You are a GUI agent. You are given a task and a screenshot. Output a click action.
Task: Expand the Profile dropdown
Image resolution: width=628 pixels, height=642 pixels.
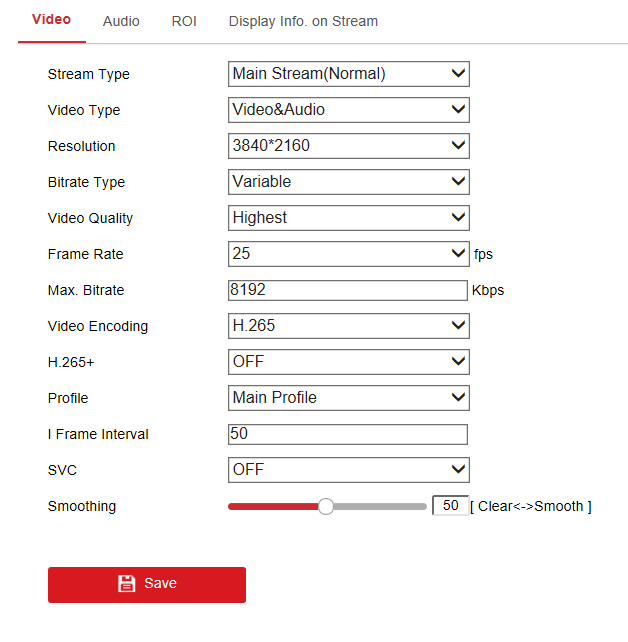coord(348,398)
